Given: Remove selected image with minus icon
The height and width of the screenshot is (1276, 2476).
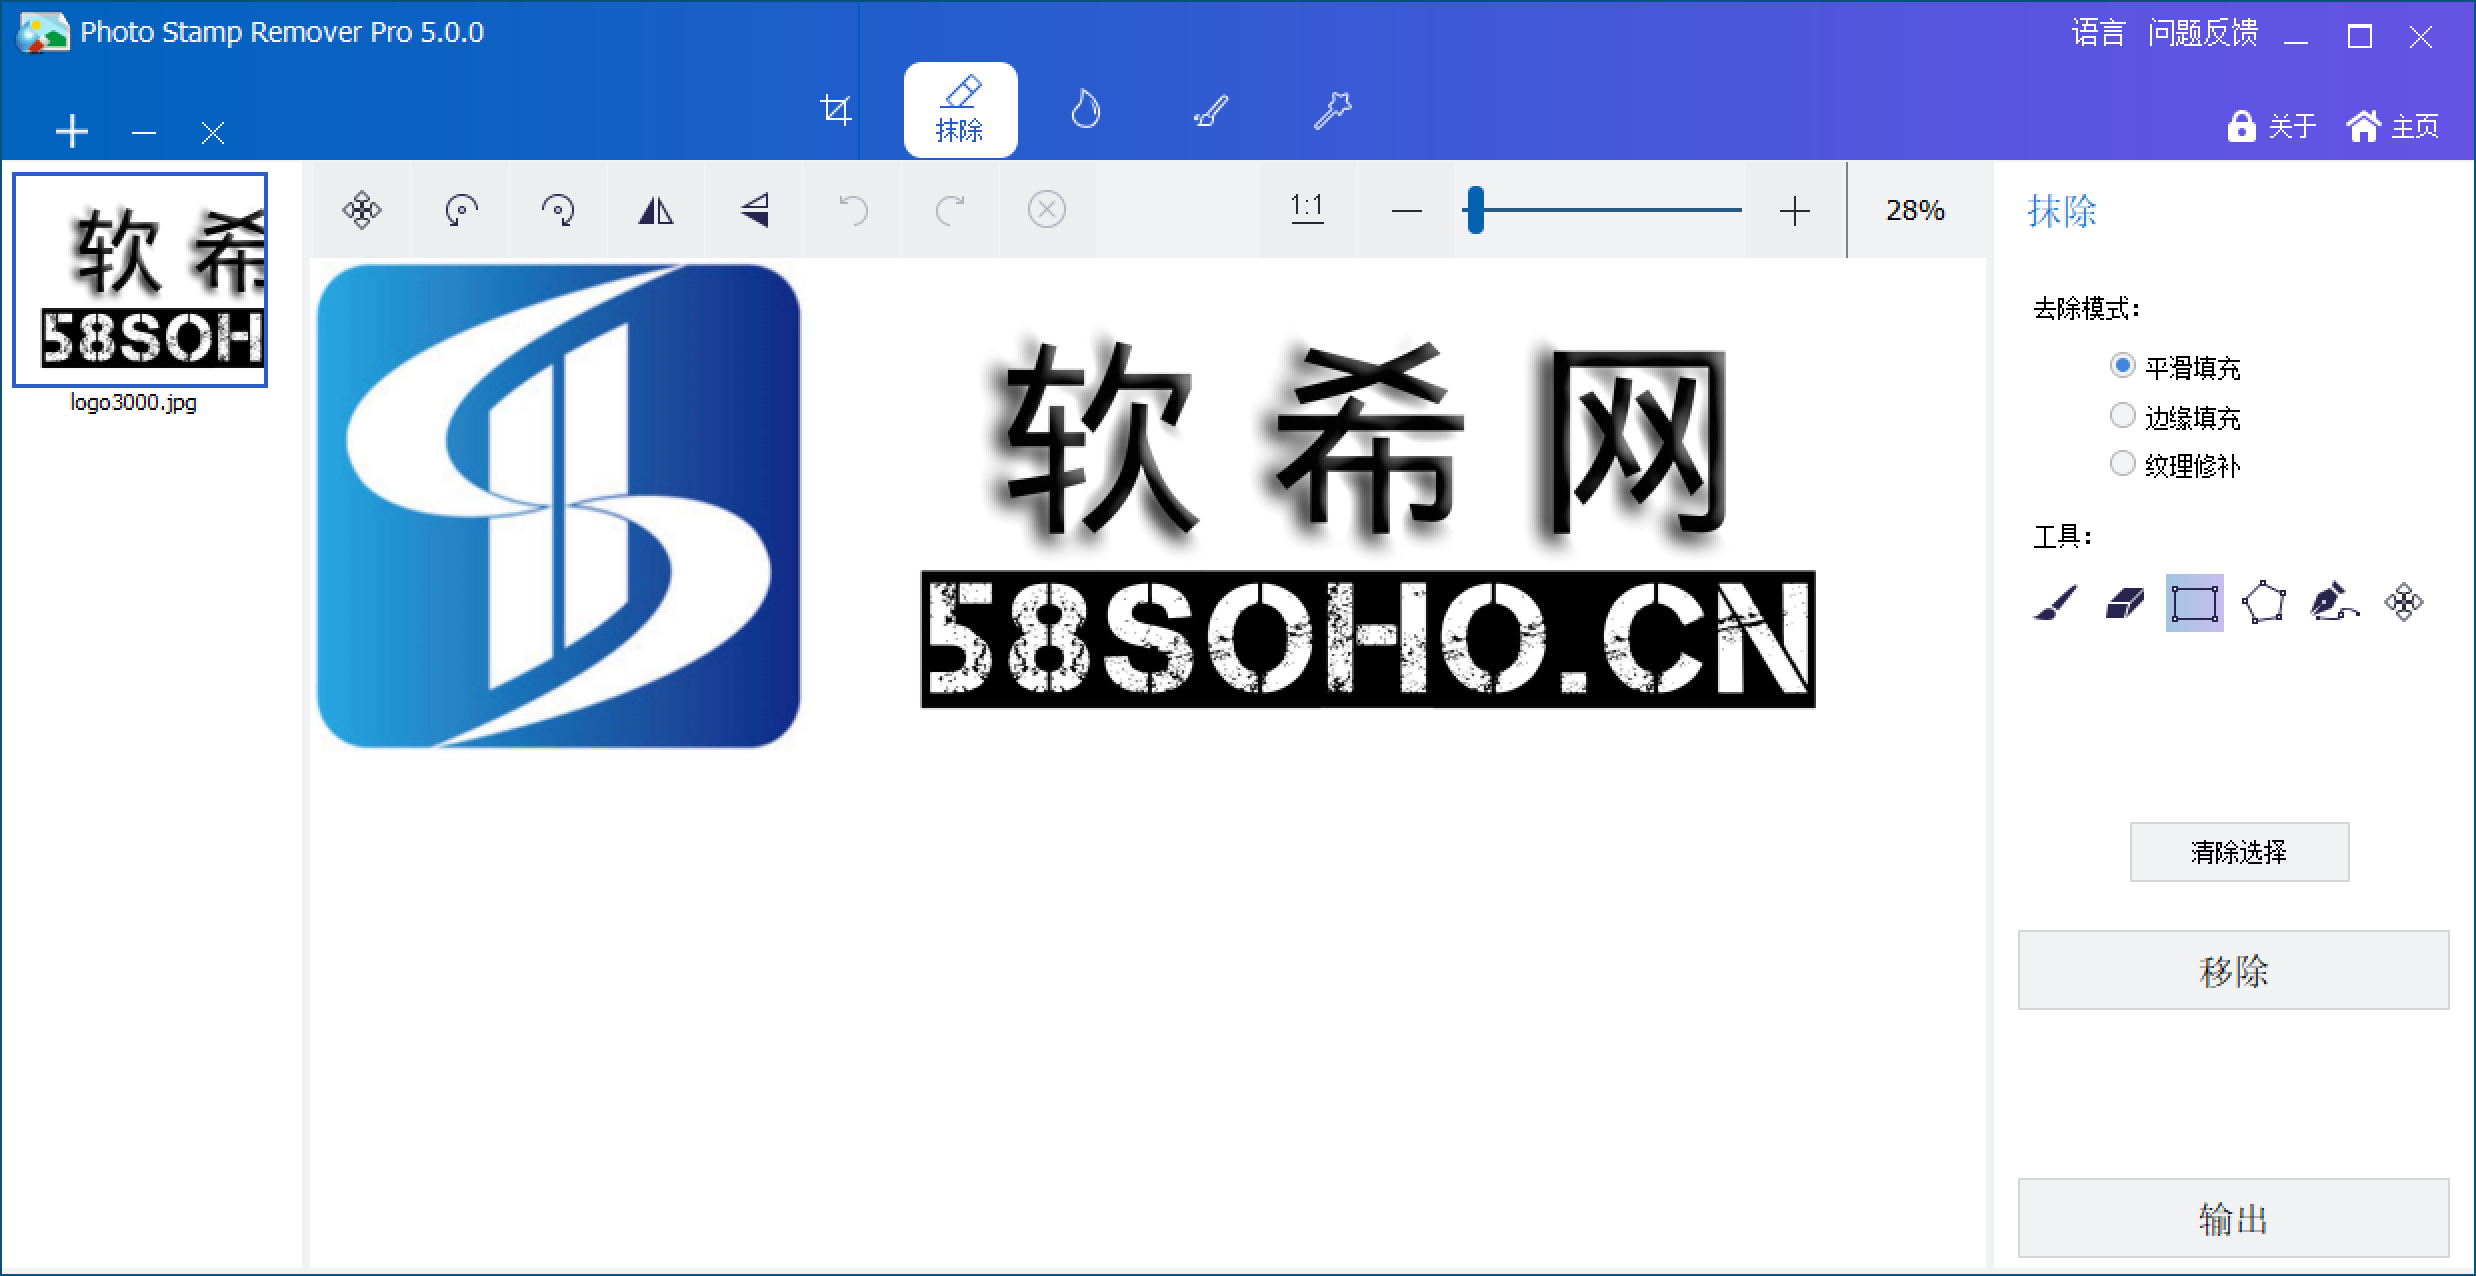Looking at the screenshot, I should (144, 132).
